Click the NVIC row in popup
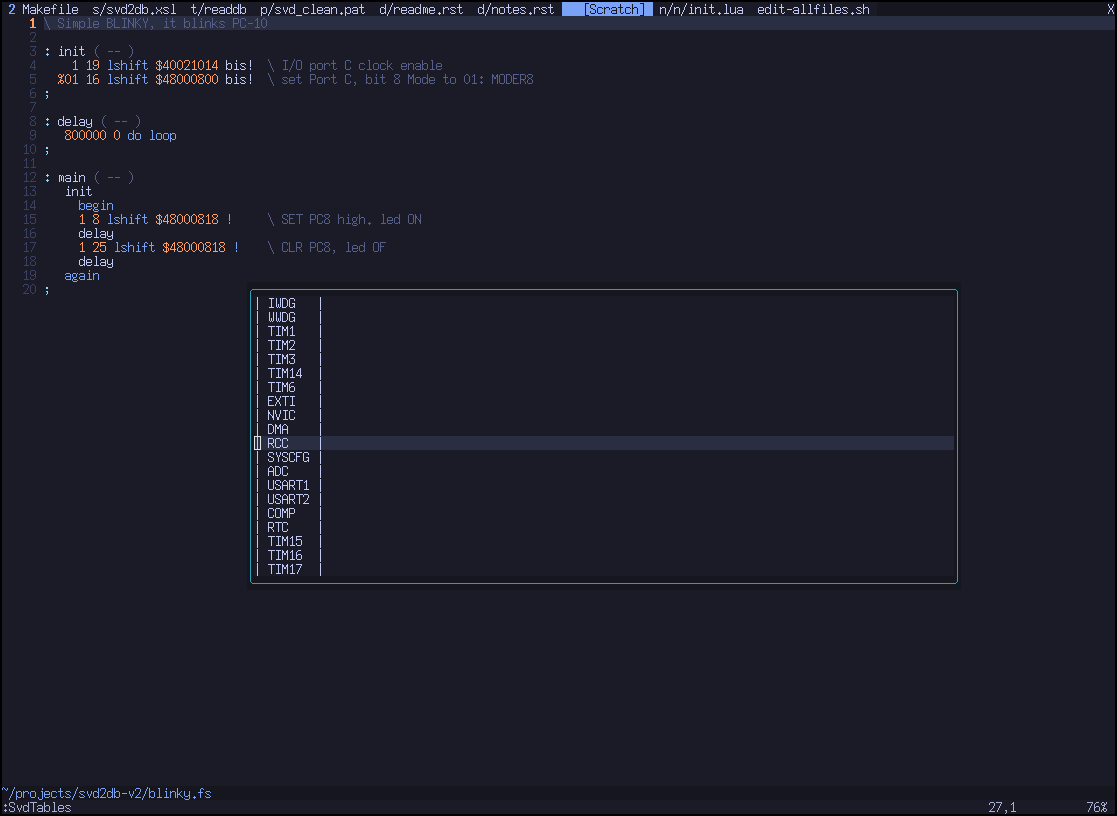This screenshot has height=816, width=1117. coord(281,415)
